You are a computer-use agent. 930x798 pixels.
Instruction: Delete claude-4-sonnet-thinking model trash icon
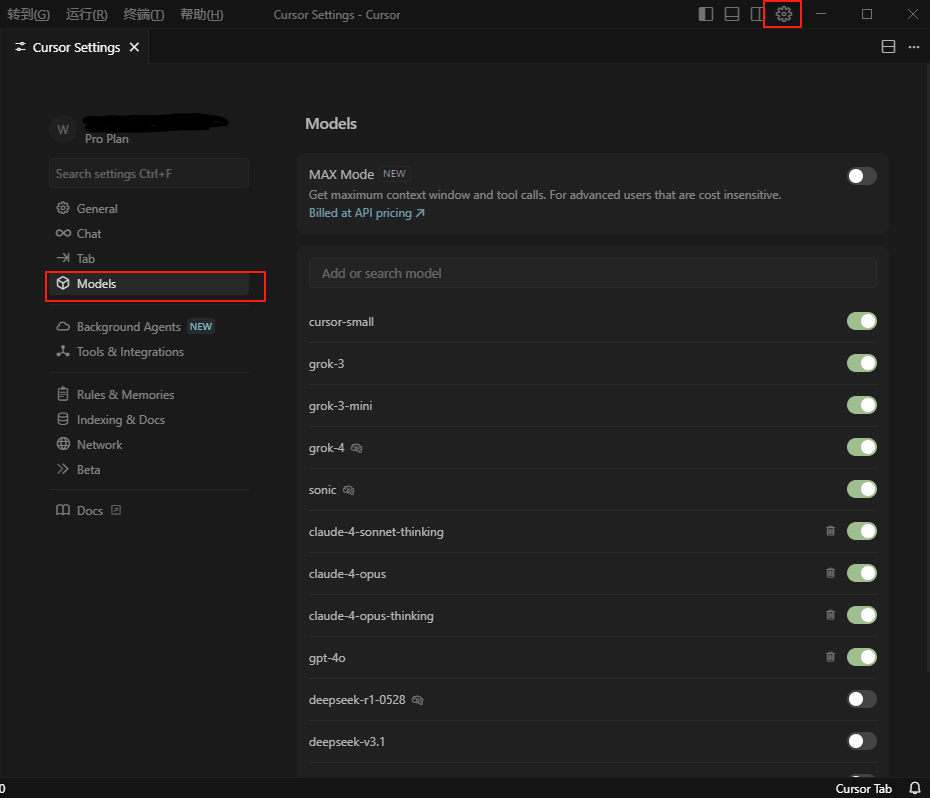coord(830,531)
